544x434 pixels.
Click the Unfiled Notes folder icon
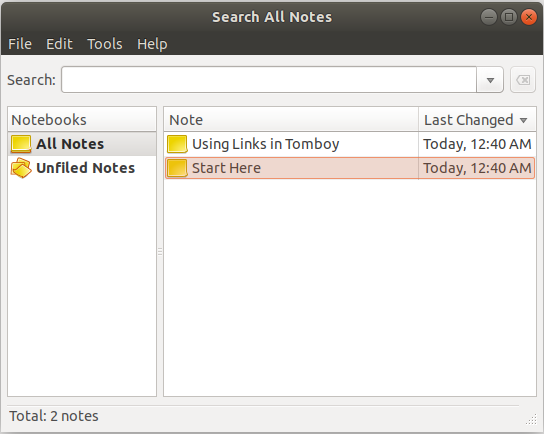[21, 168]
